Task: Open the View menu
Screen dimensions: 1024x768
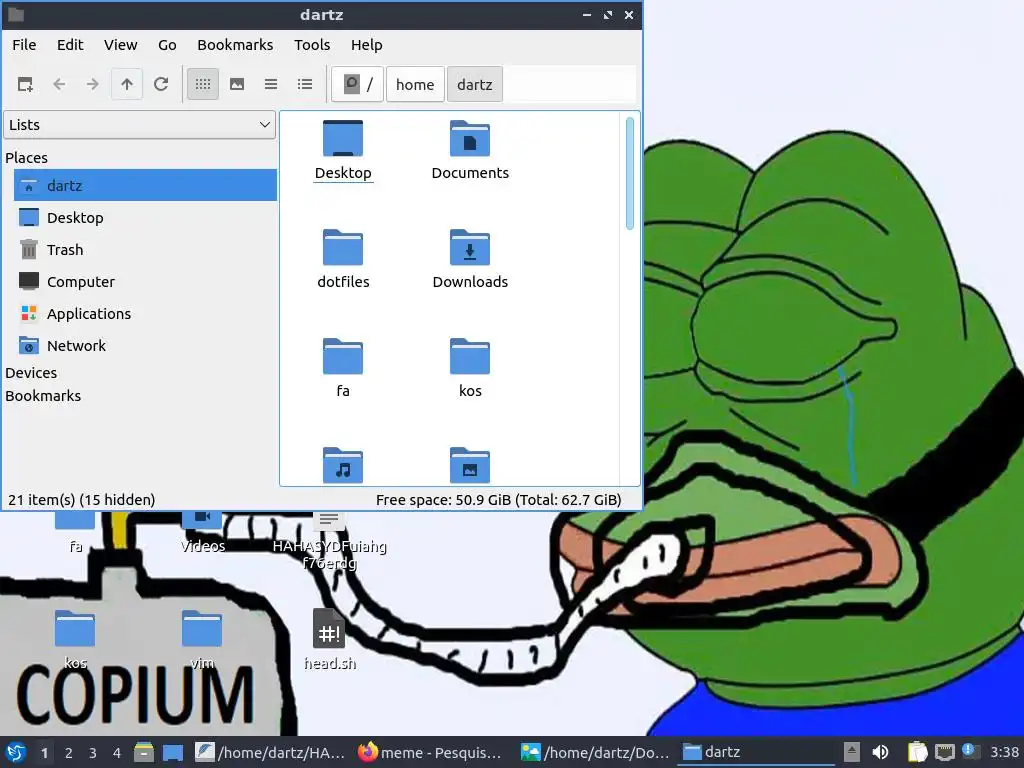Action: pyautogui.click(x=121, y=45)
